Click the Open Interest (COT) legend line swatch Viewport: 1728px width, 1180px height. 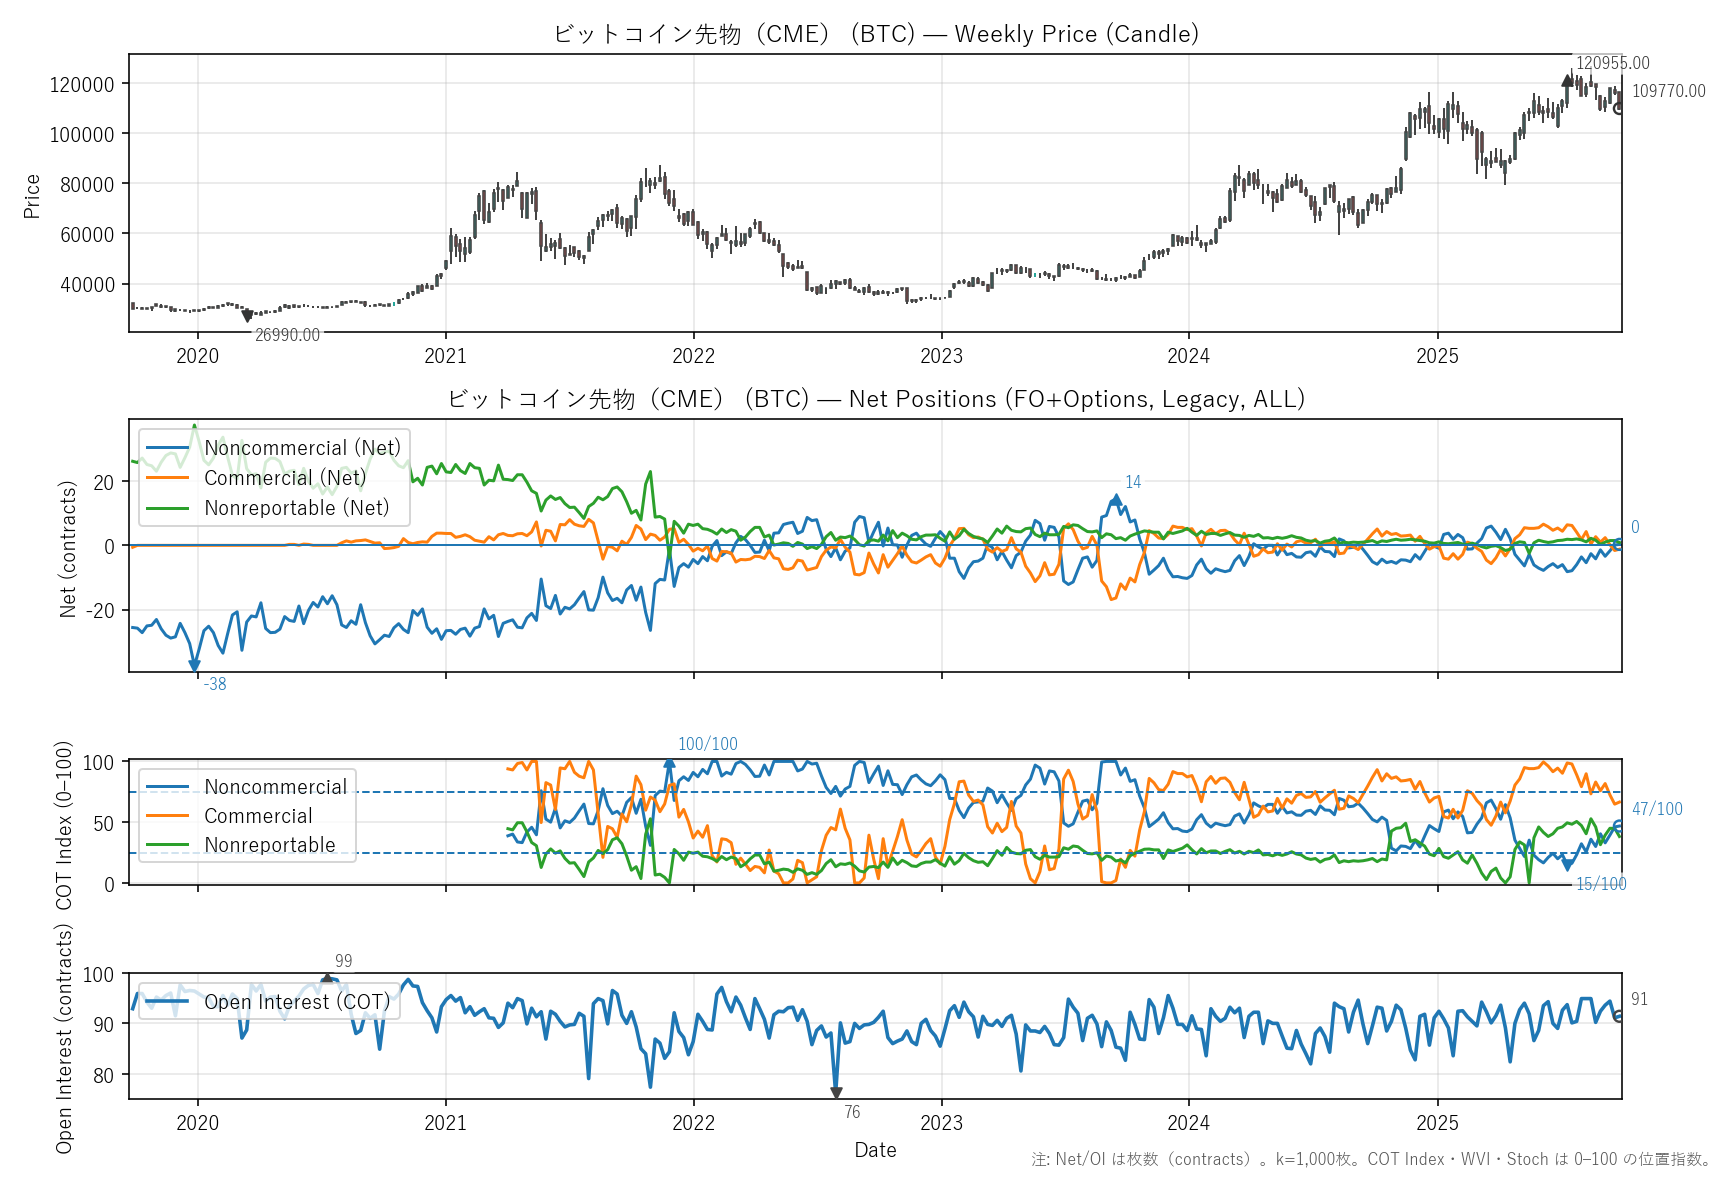point(167,1002)
